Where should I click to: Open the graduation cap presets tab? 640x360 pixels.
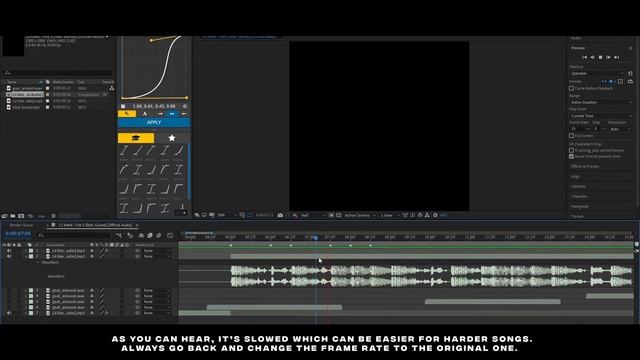[x=136, y=138]
